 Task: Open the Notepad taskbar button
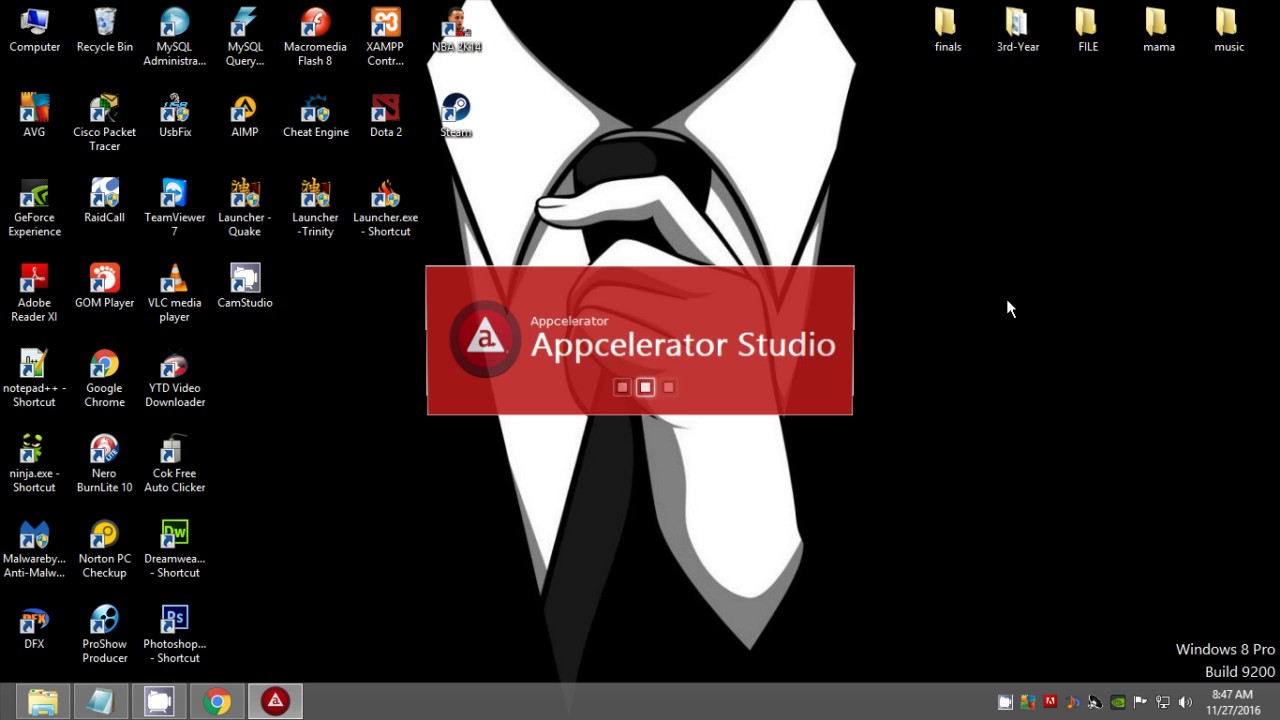101,701
